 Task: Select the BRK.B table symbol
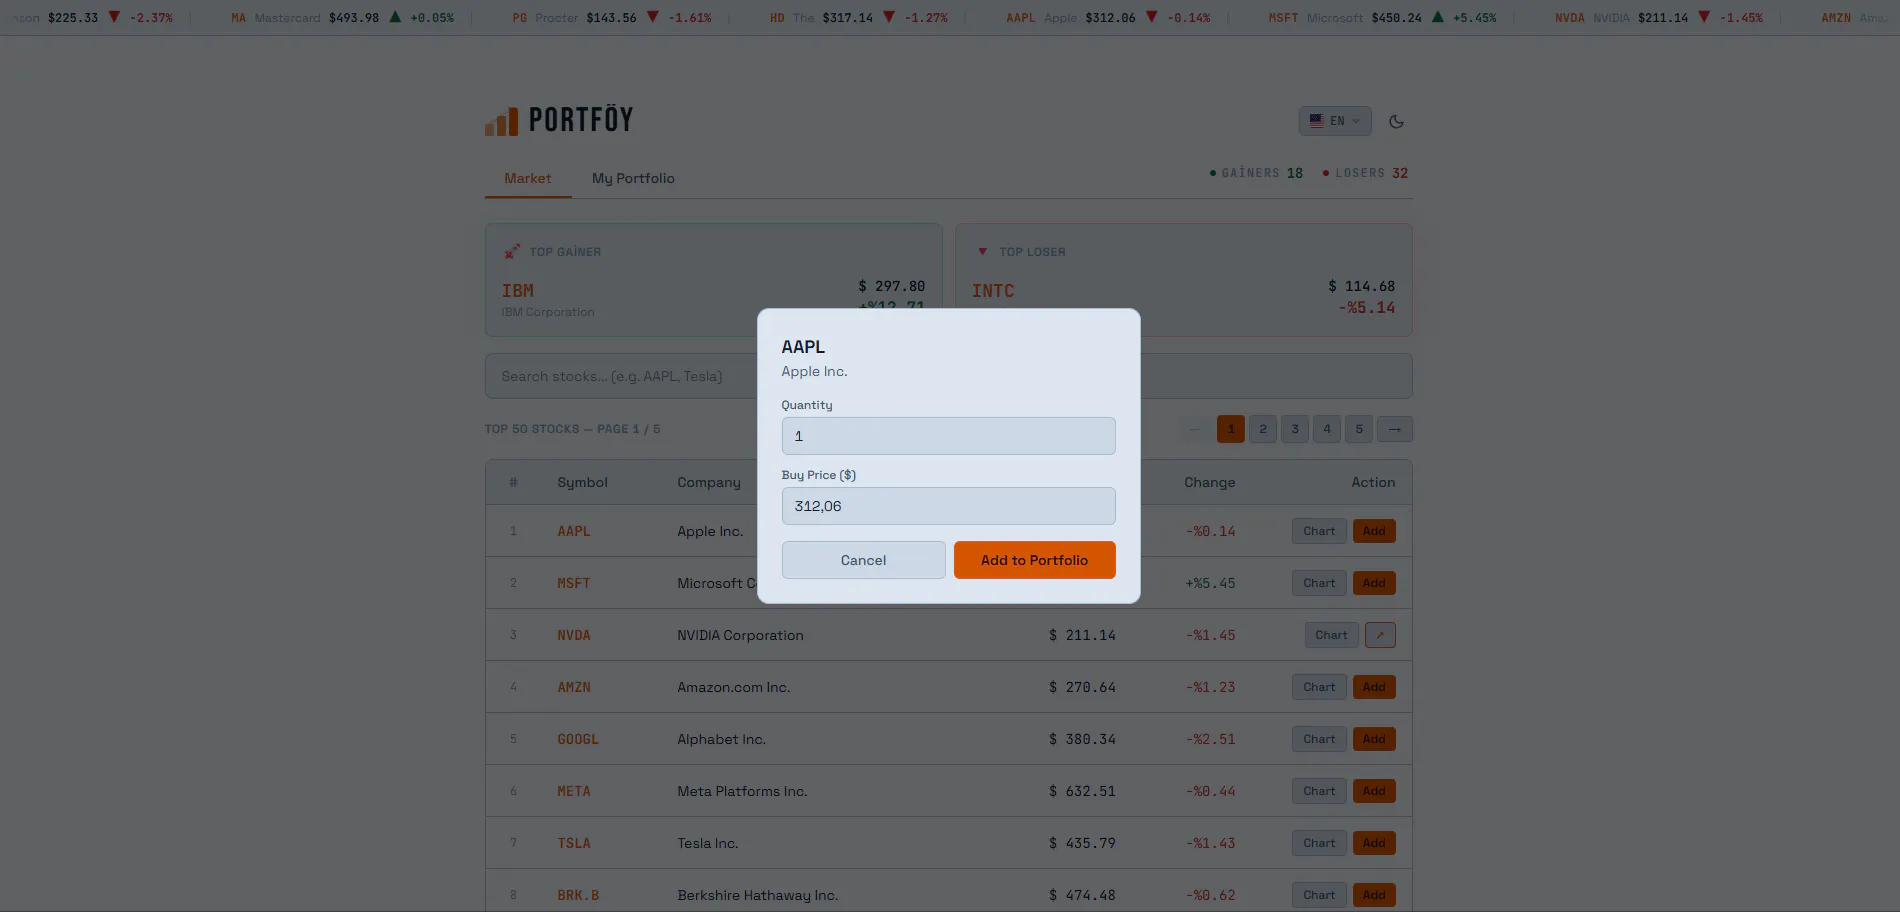click(578, 895)
